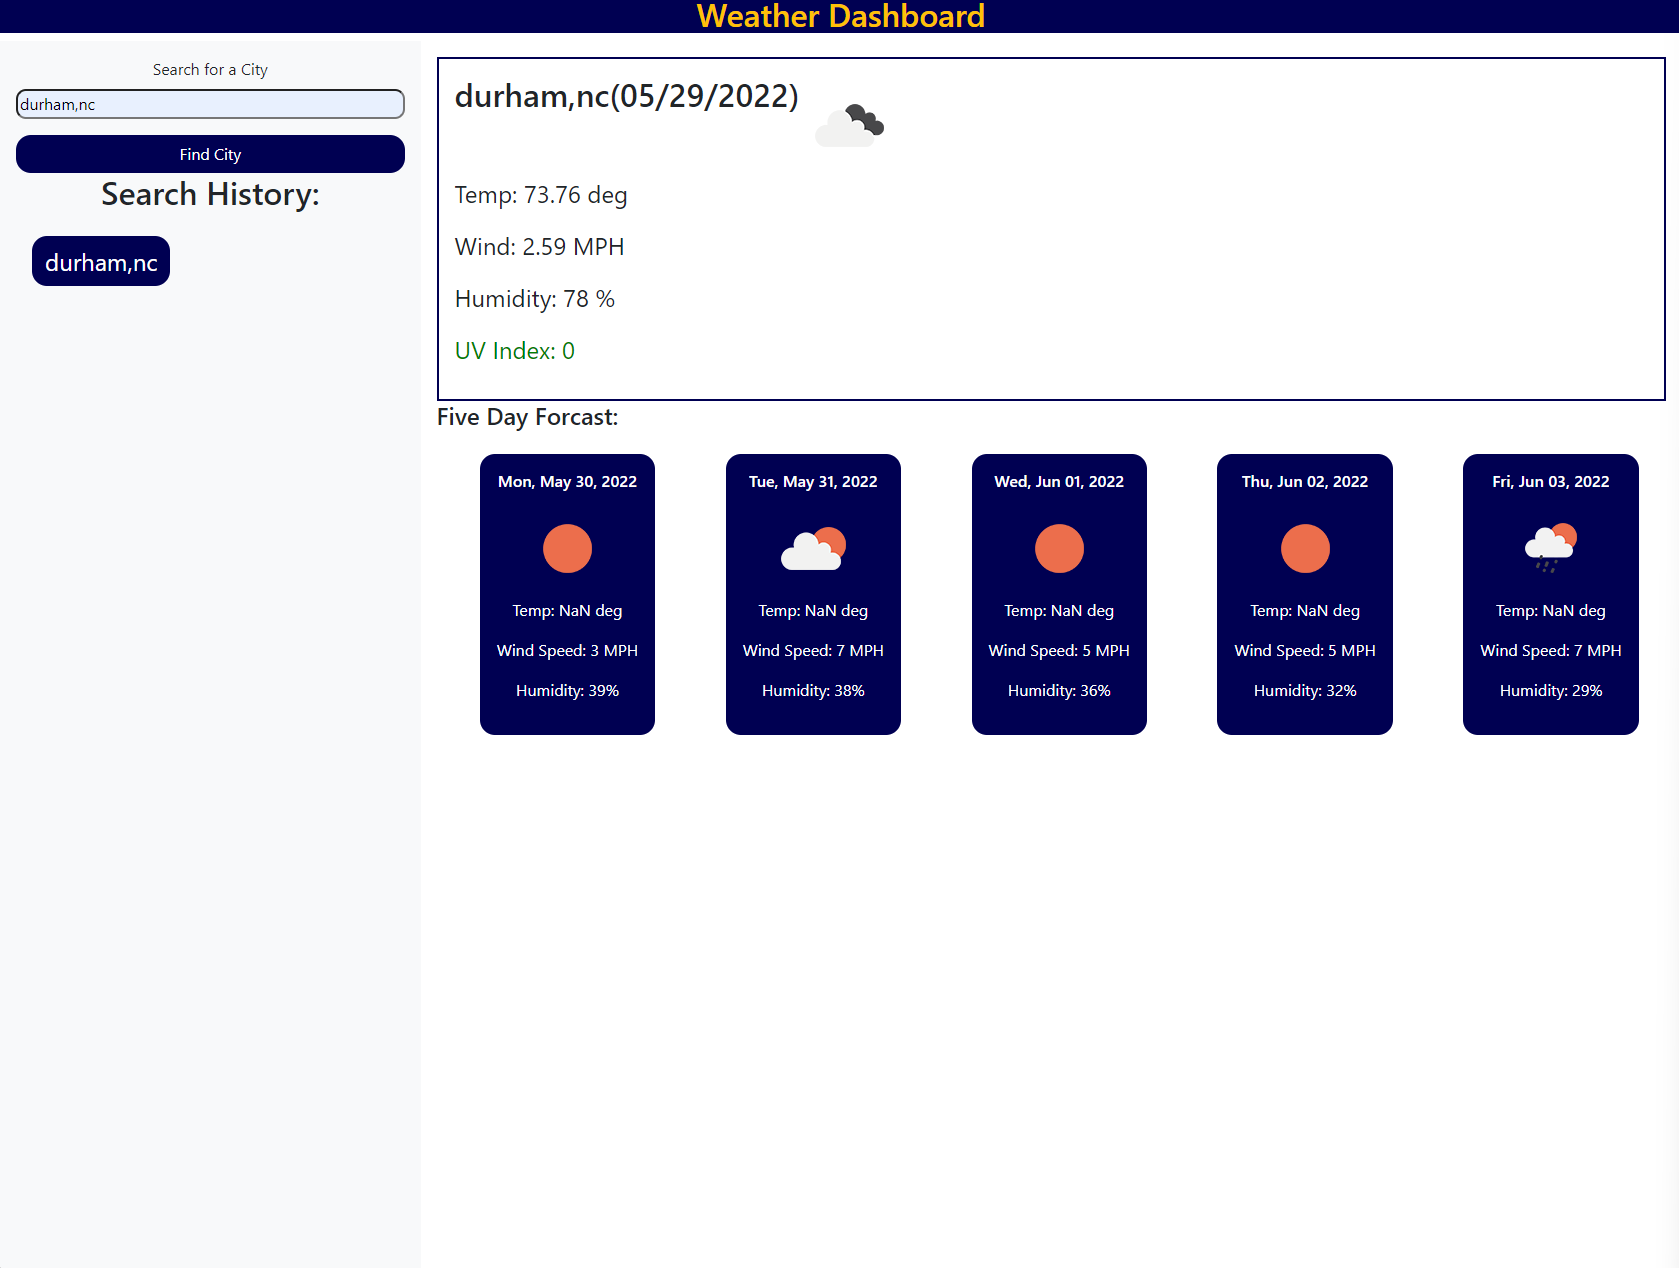Screen dimensions: 1679x1268
Task: Click the current weather cloud icon for durham,nc
Action: click(850, 125)
